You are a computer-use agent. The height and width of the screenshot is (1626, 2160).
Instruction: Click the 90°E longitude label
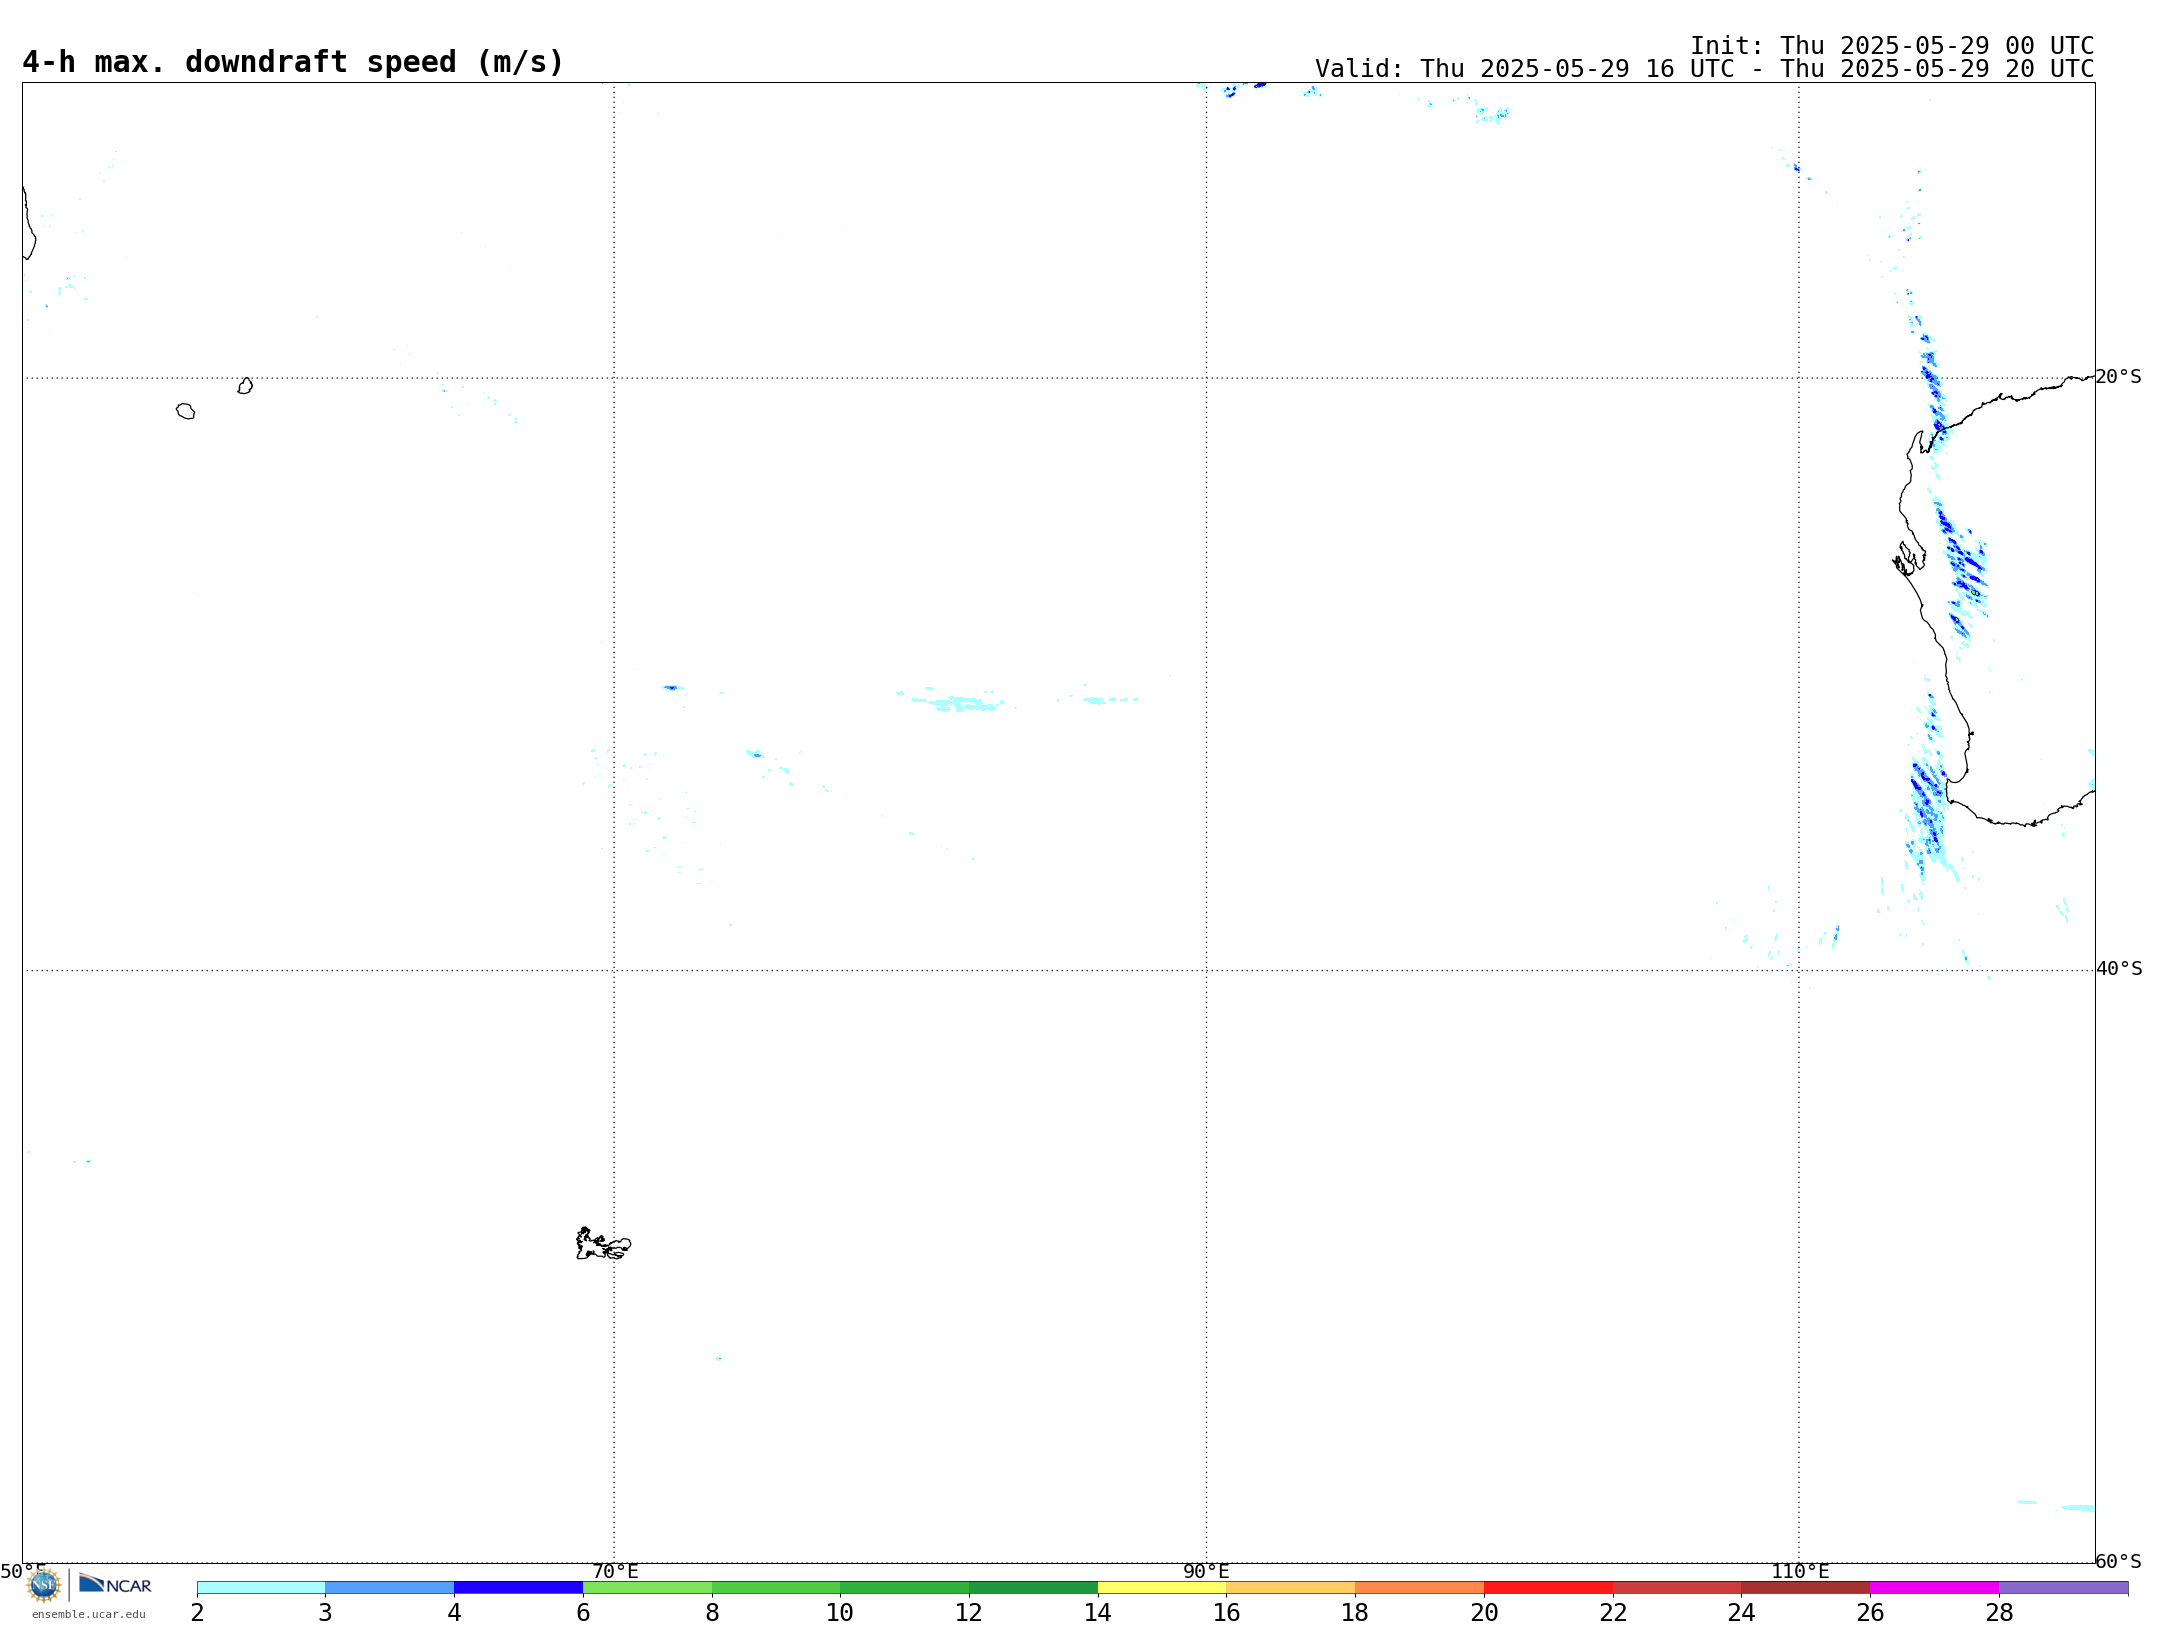1206,1572
